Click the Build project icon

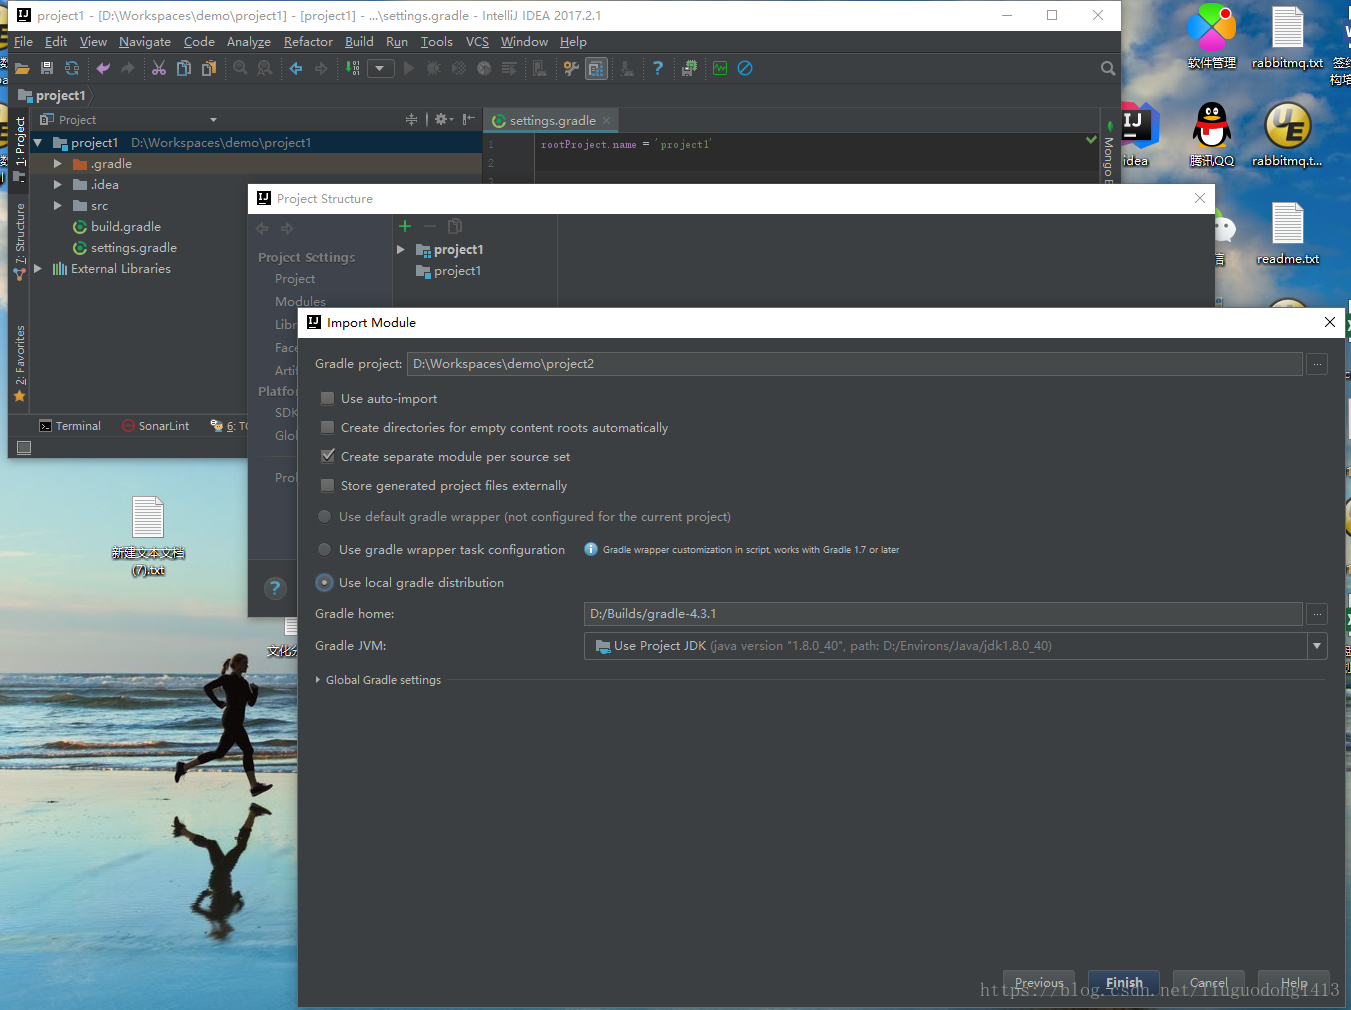[x=352, y=68]
